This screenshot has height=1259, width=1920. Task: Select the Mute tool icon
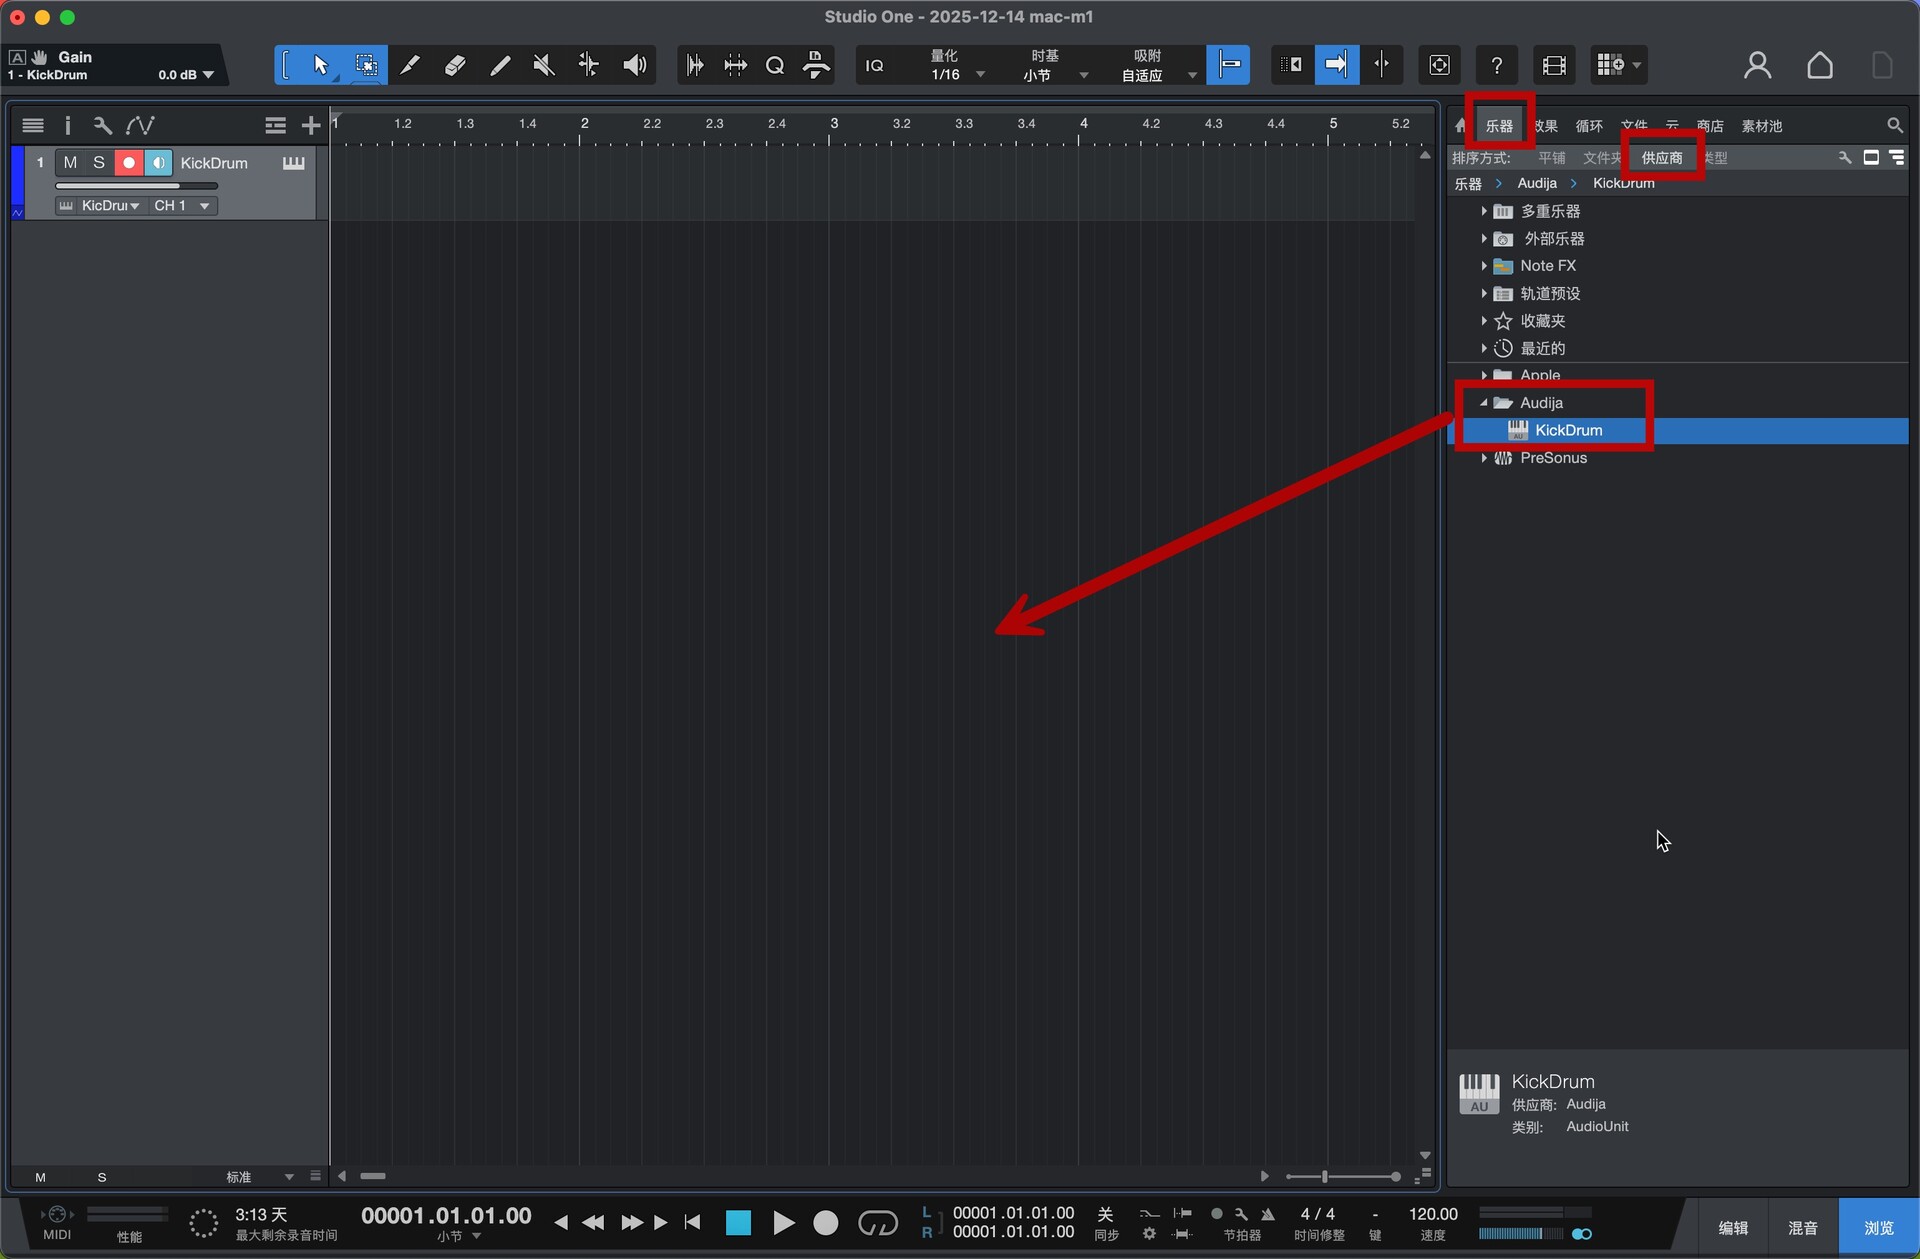[544, 65]
